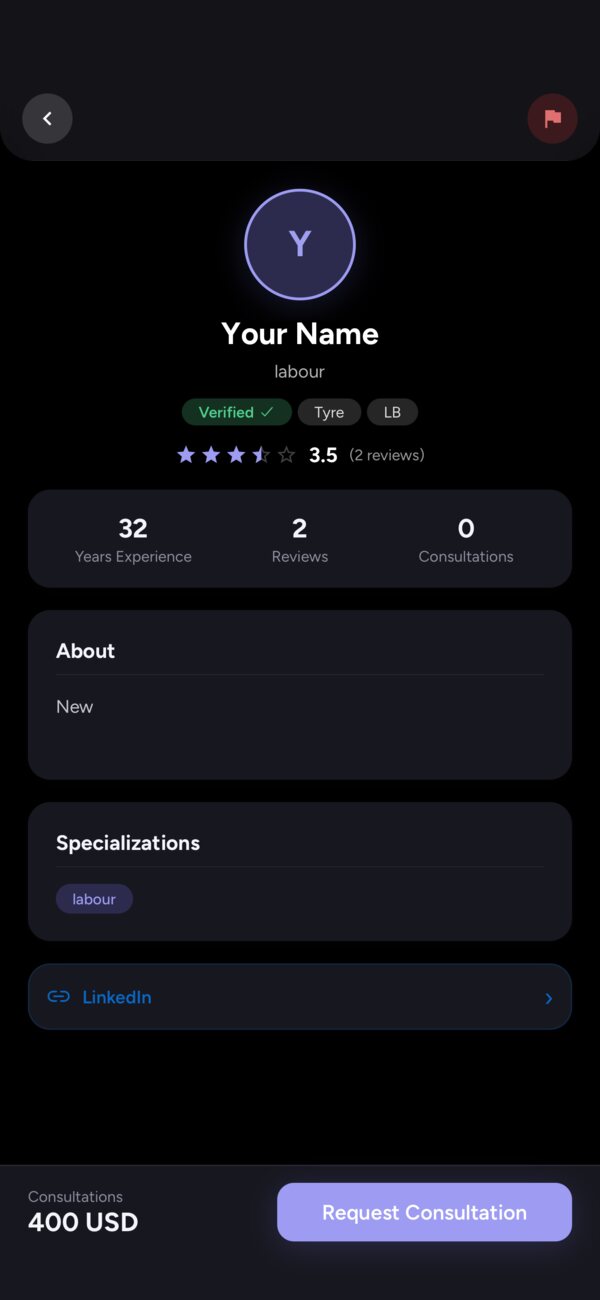The width and height of the screenshot is (600, 1300).
Task: Tap the half-filled fourth star
Action: click(261, 455)
